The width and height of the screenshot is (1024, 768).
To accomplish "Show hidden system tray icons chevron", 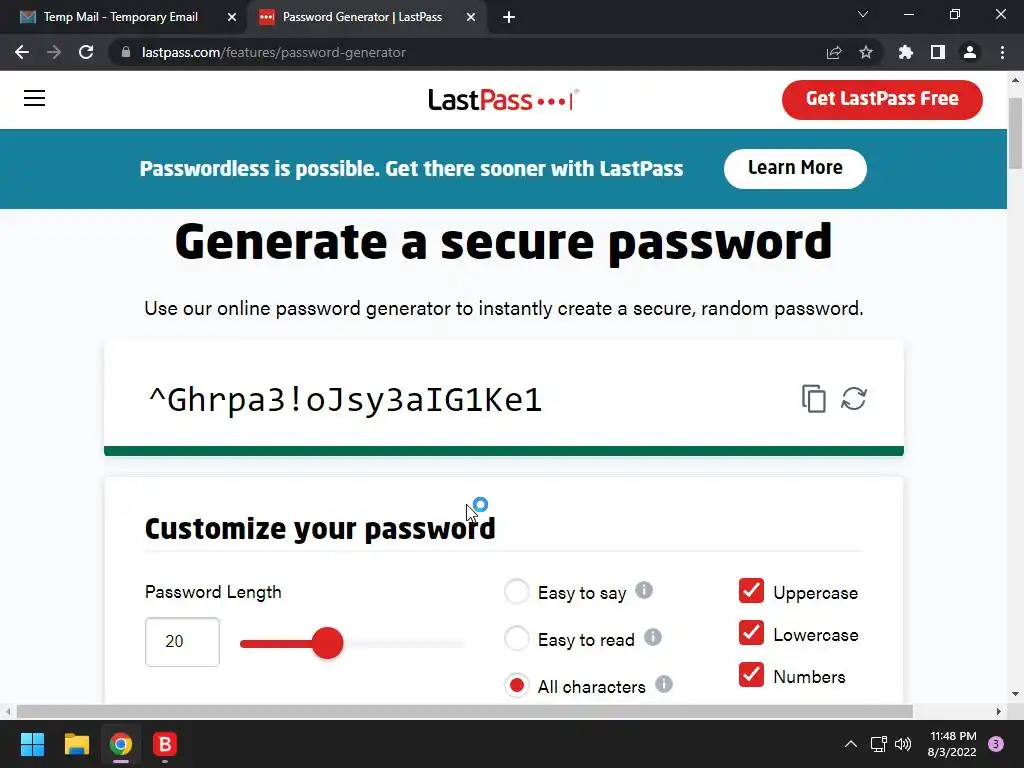I will [x=851, y=744].
